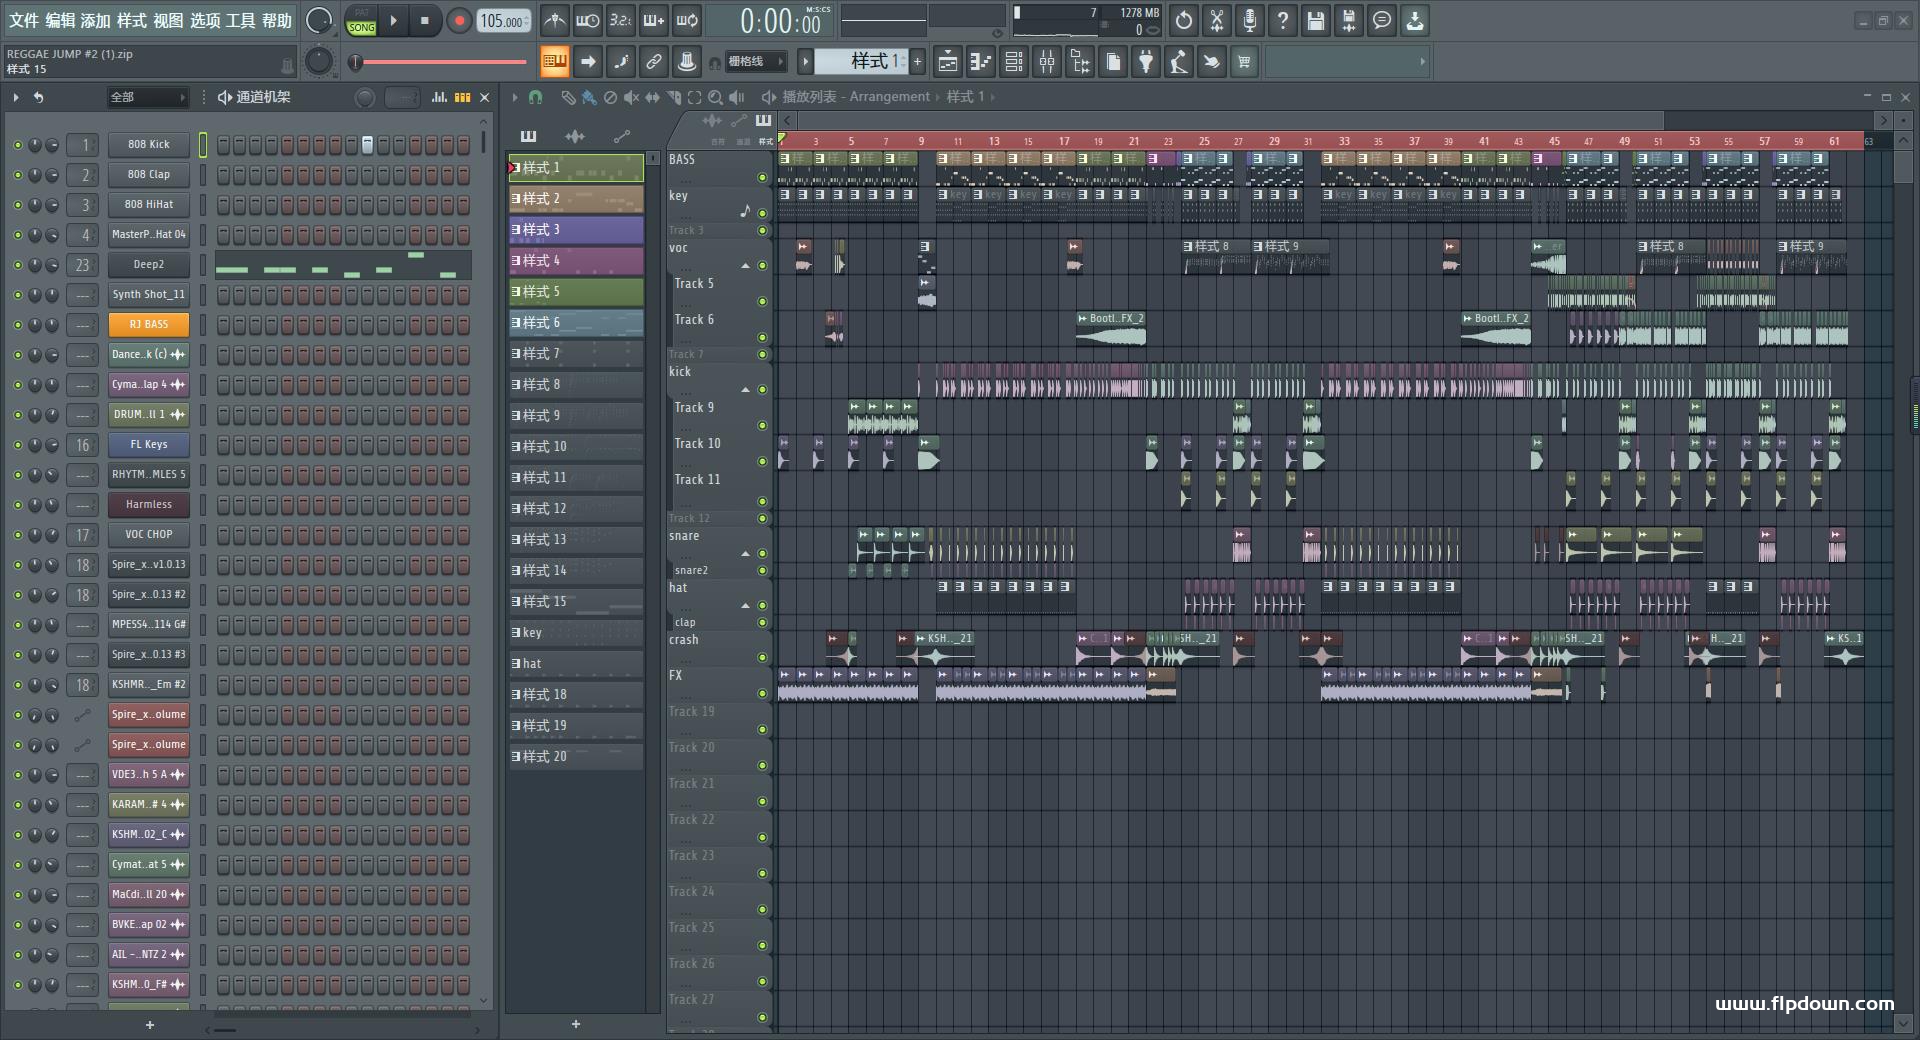Click the record button
The image size is (1920, 1040).
[459, 21]
